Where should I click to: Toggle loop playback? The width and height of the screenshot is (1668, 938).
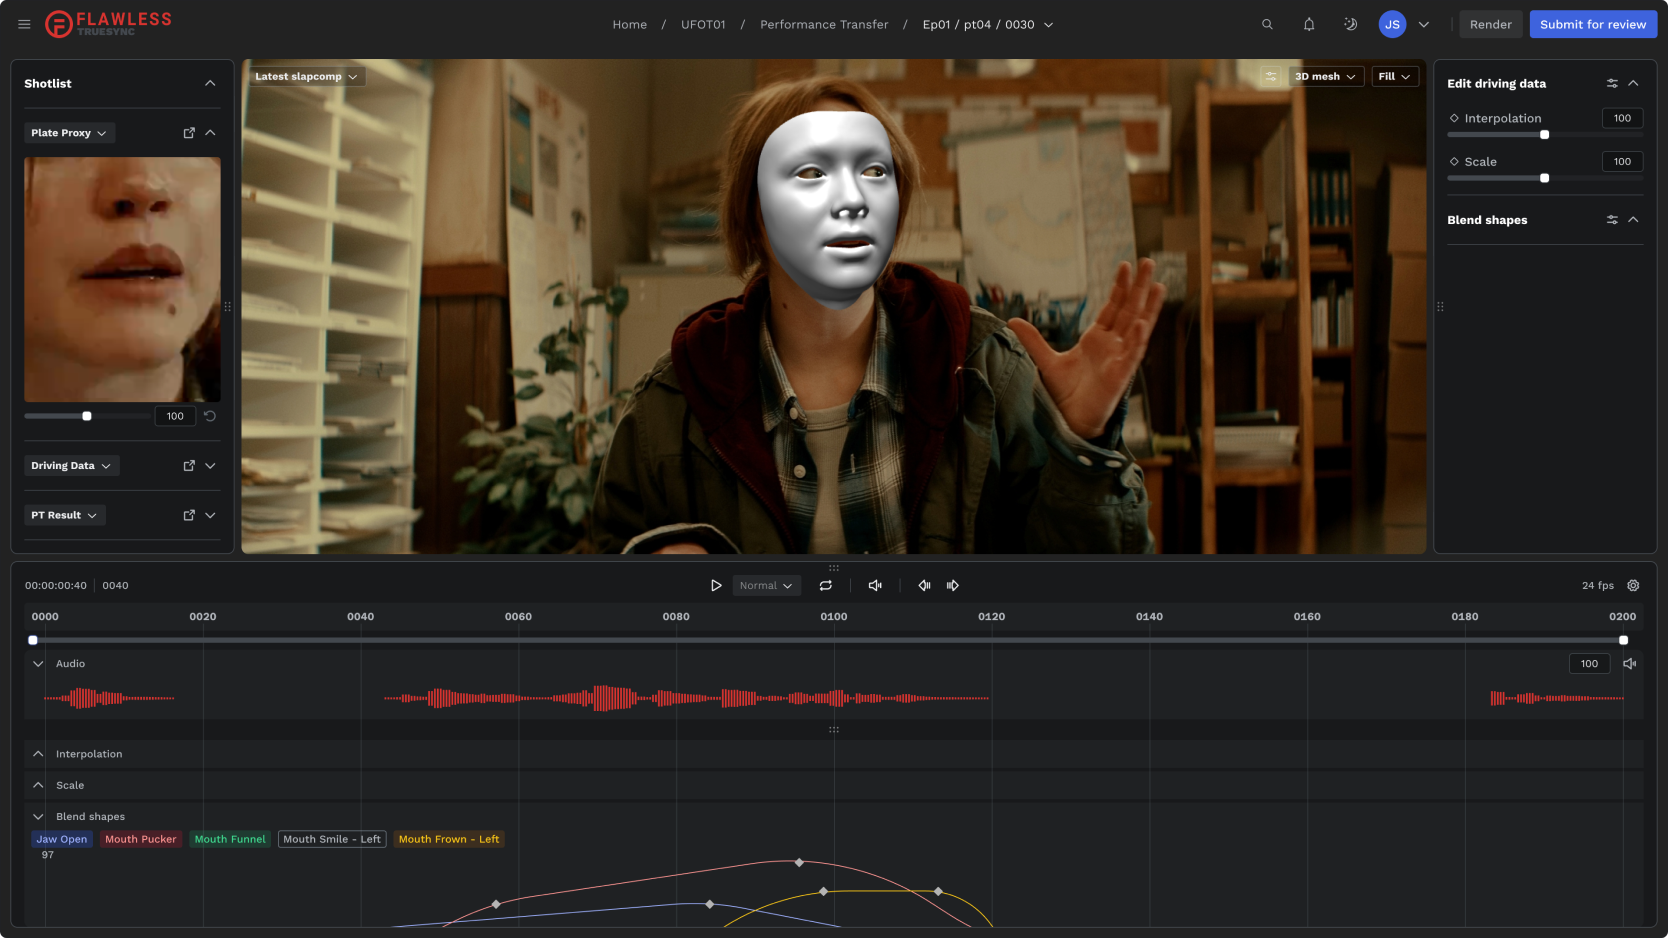pos(826,586)
